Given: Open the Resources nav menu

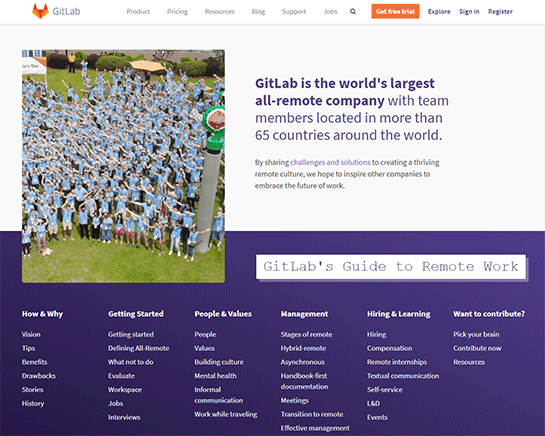Looking at the screenshot, I should [220, 11].
